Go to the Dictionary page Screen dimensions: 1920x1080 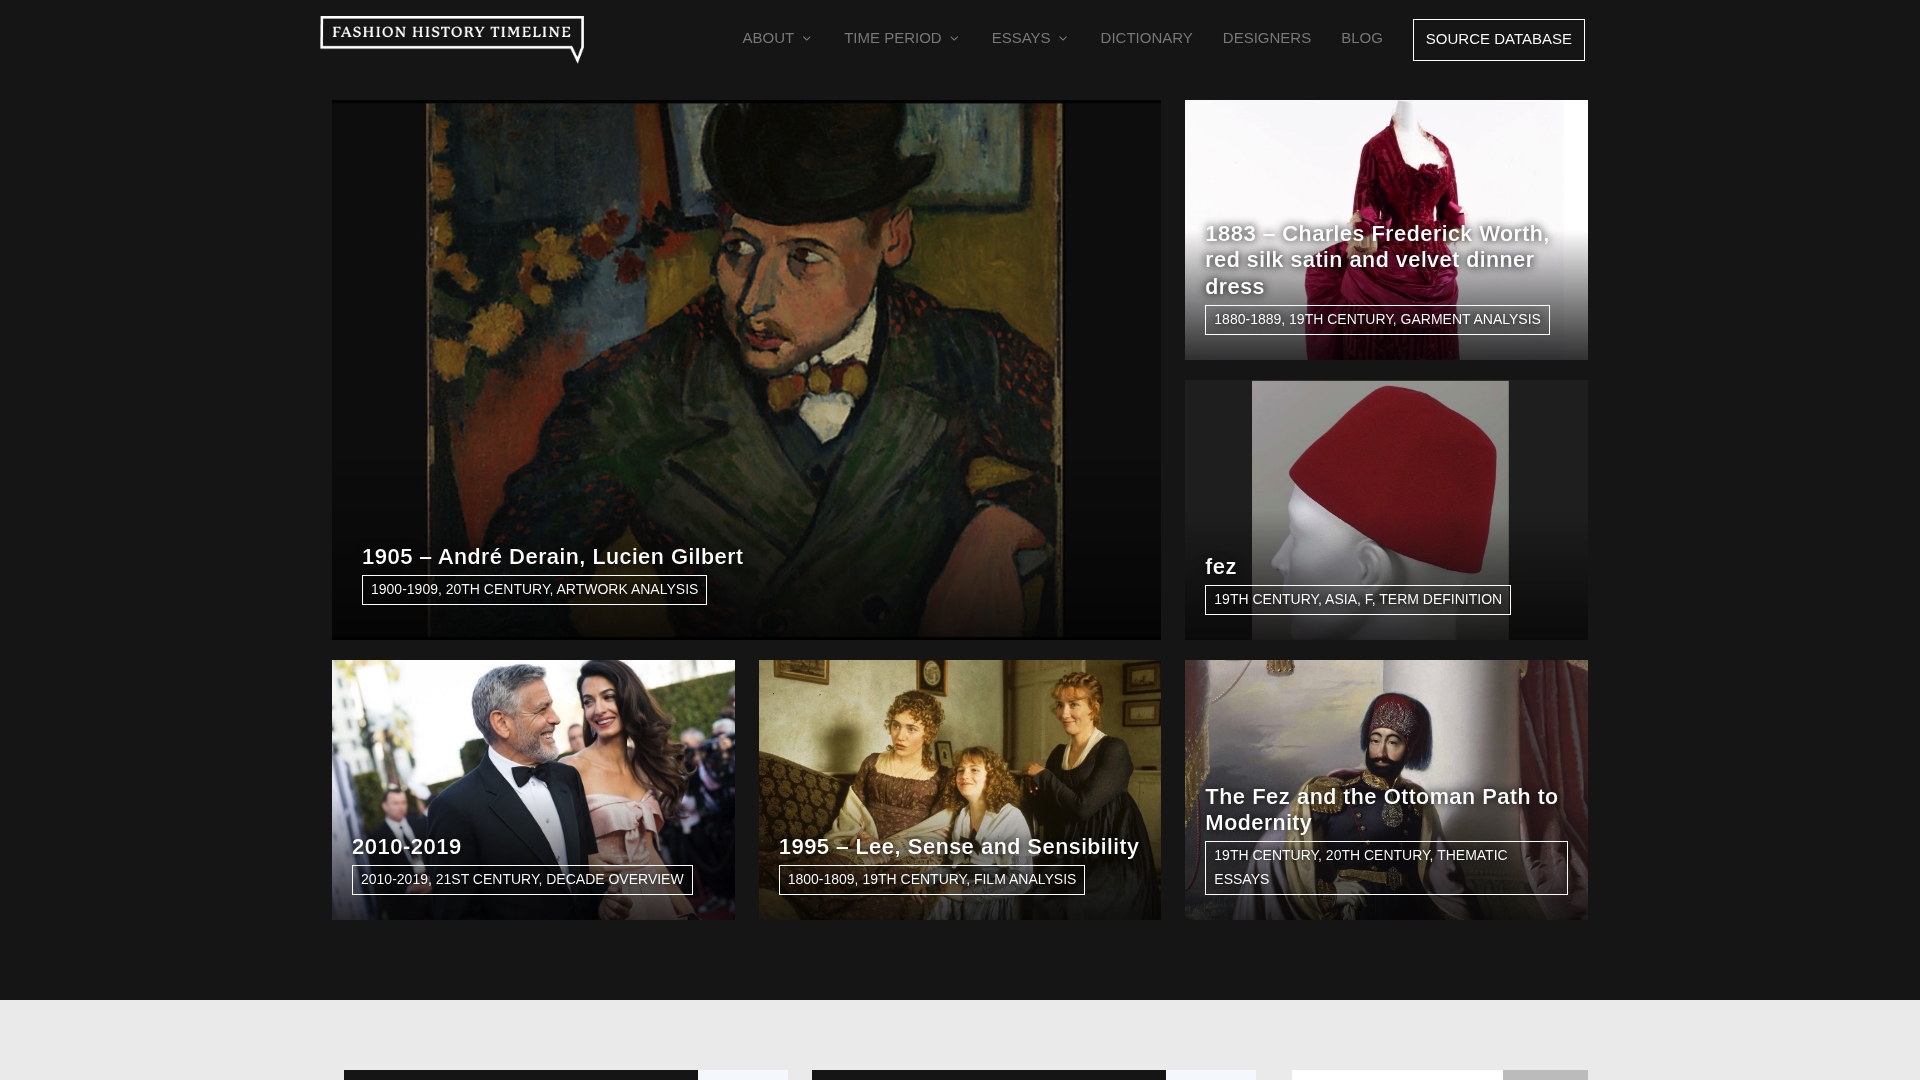(x=1146, y=38)
